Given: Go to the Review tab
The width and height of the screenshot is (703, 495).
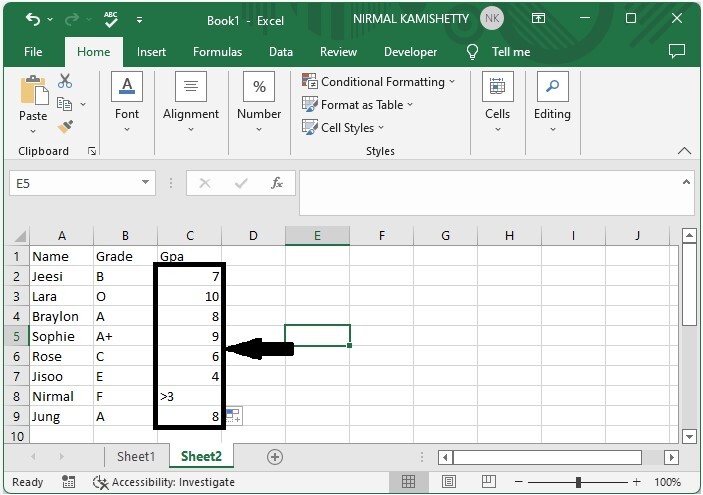Looking at the screenshot, I should 338,52.
